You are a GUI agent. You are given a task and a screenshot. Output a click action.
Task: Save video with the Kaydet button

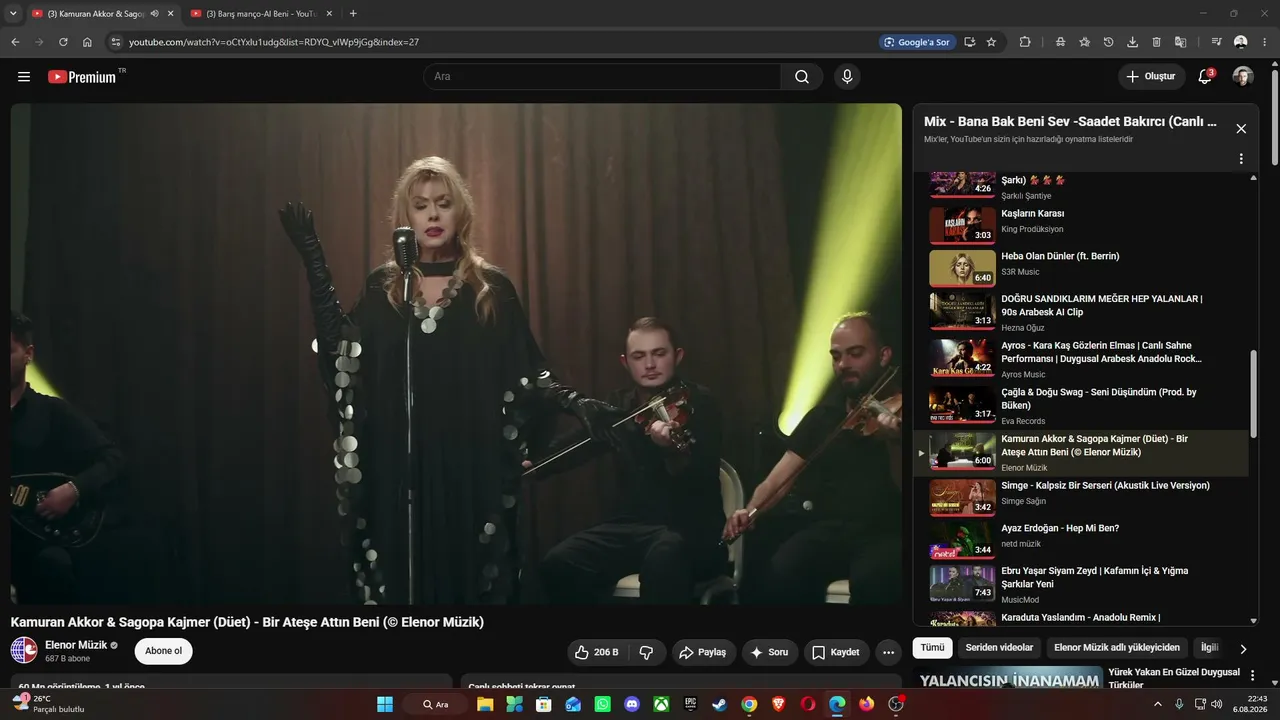tap(836, 652)
